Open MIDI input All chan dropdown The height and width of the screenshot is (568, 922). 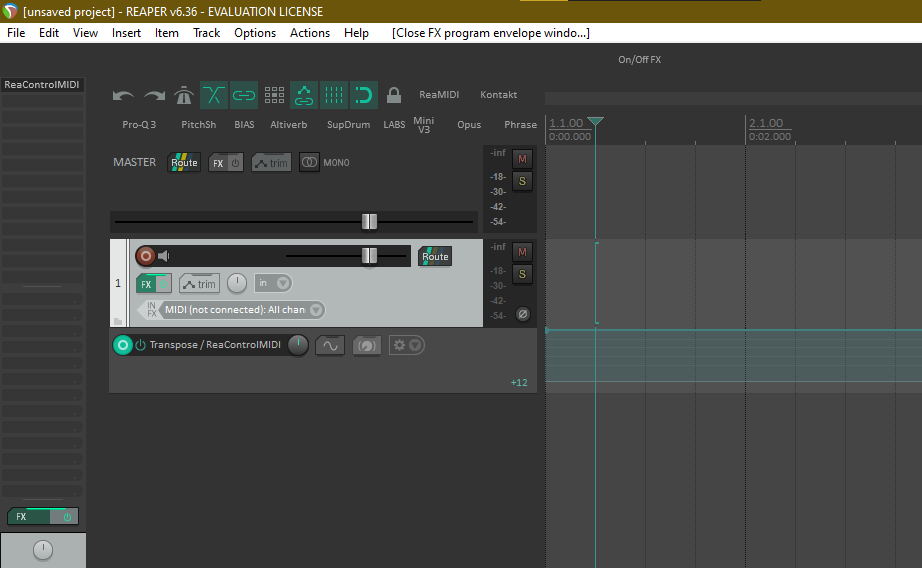243,310
